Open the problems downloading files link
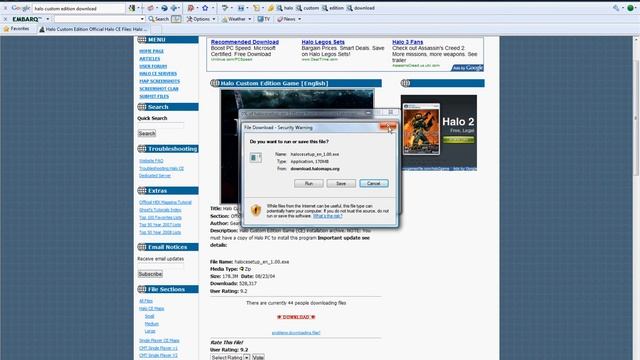640x360 pixels. (x=296, y=333)
